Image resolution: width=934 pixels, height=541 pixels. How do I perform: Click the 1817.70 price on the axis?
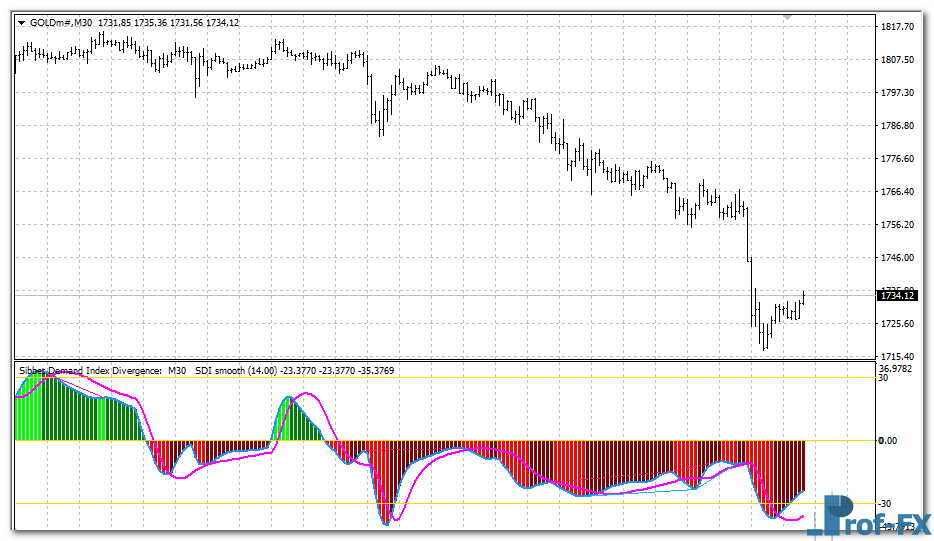896,27
